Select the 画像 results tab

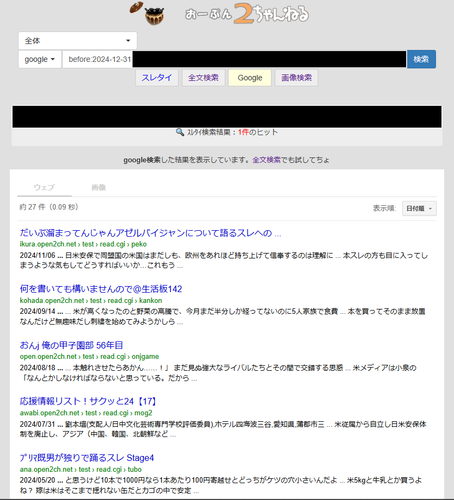[x=99, y=187]
